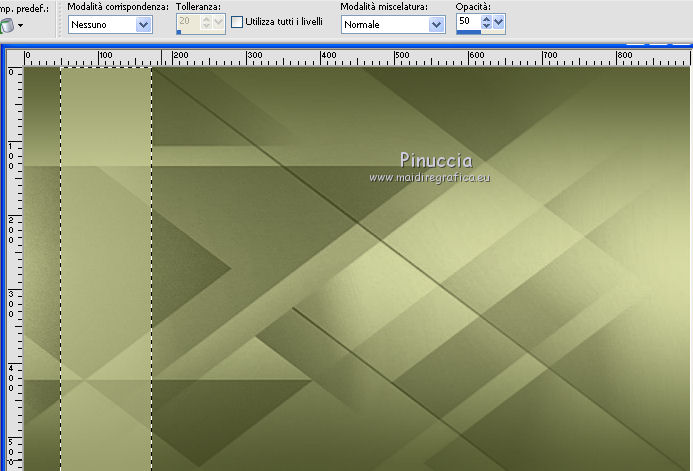Click the Tolleranza spinner arrows
The height and width of the screenshot is (471, 693).
[206, 22]
